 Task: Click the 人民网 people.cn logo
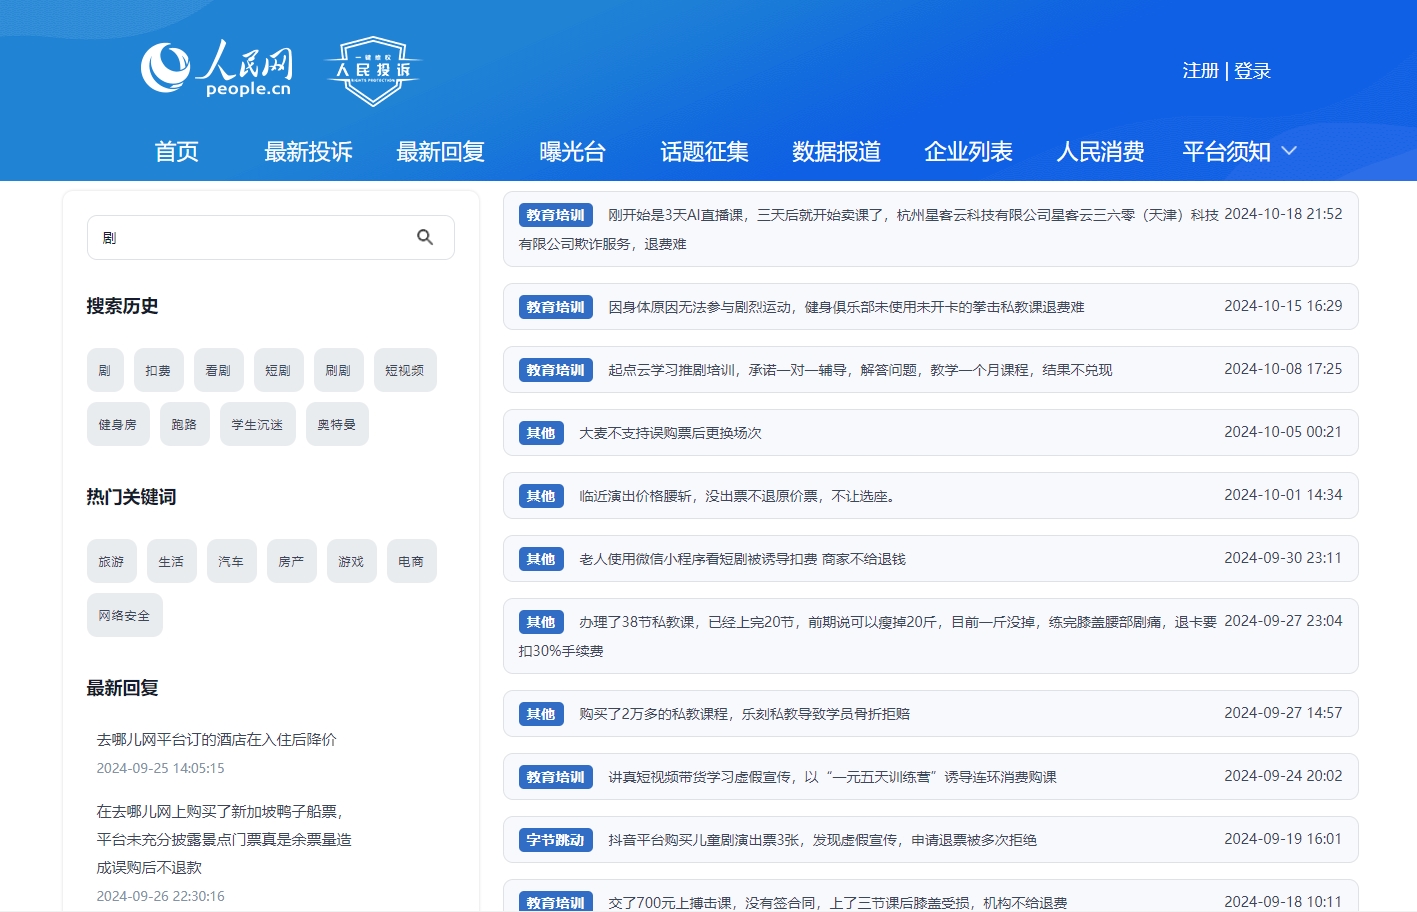pos(216,67)
